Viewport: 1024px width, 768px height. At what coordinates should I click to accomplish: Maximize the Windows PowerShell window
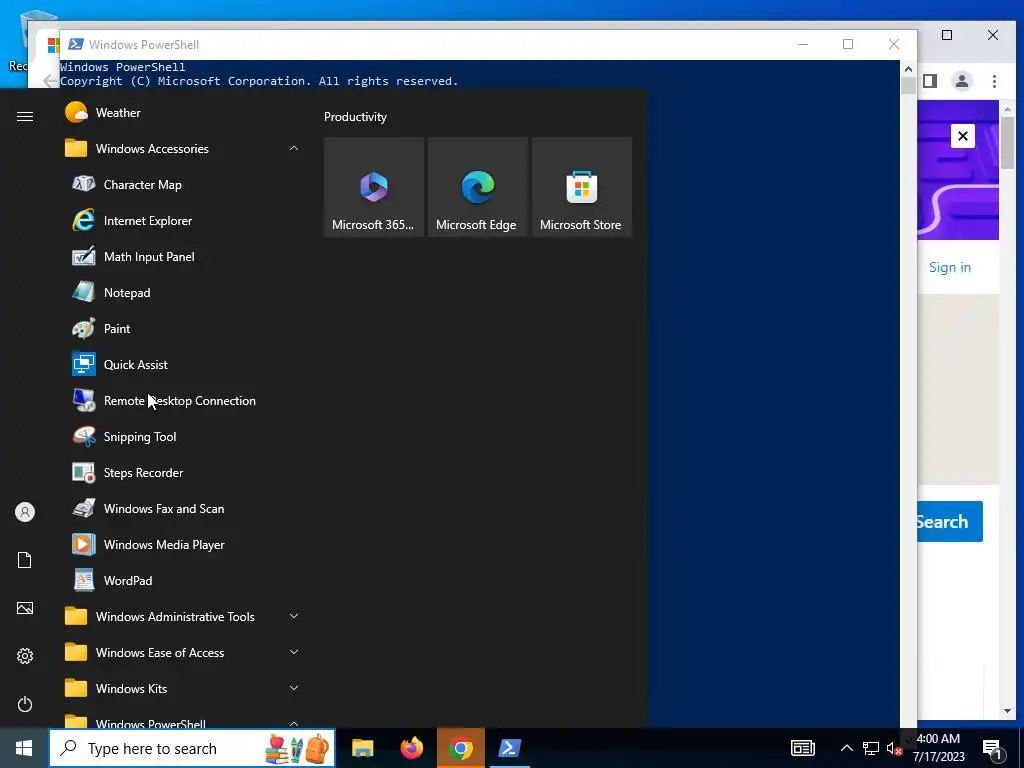pyautogui.click(x=848, y=44)
